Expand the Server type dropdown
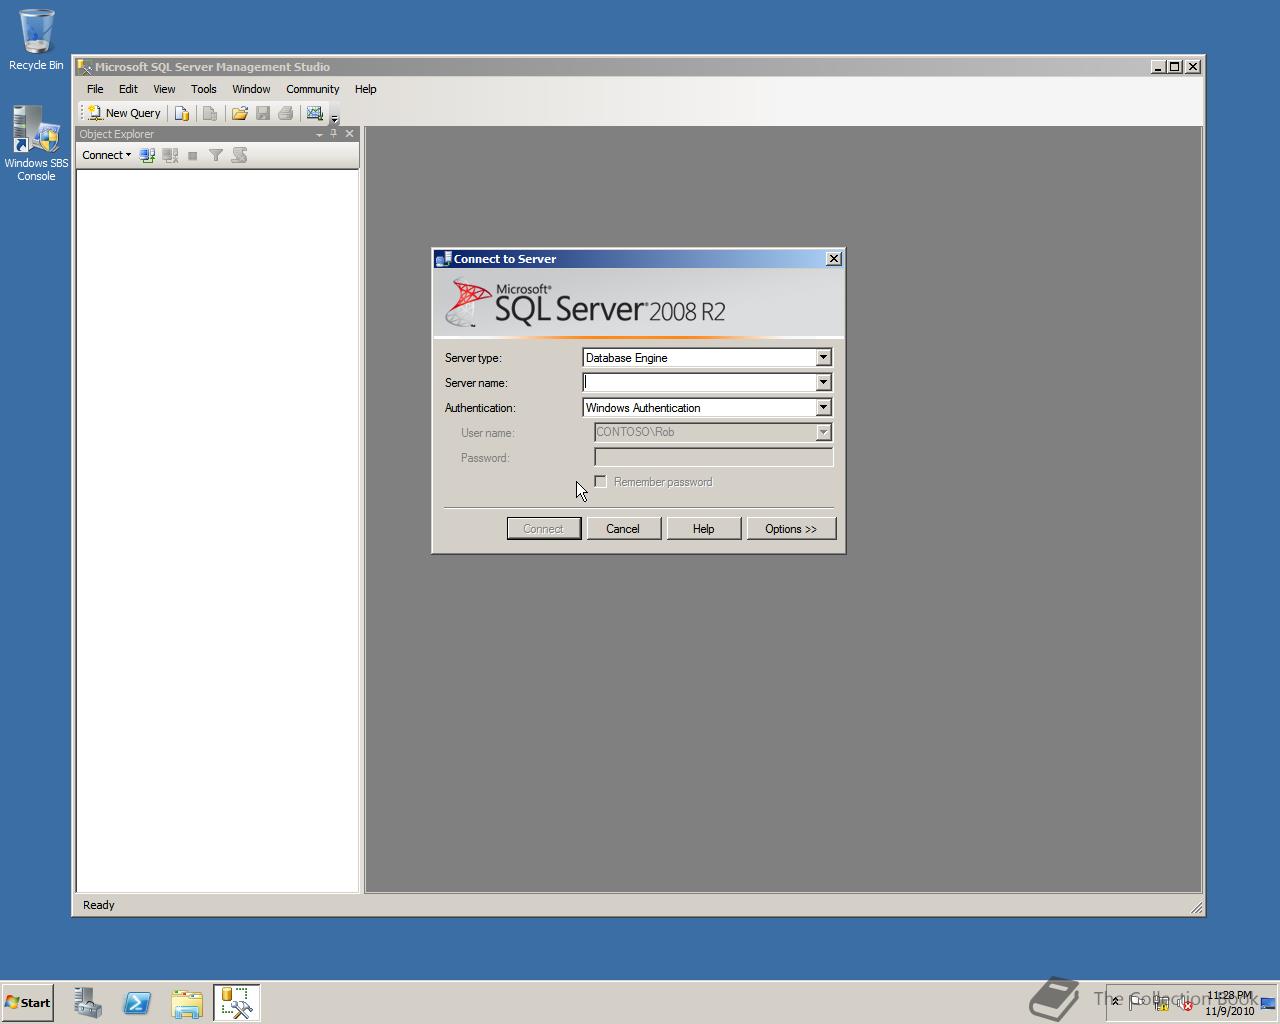This screenshot has height=1024, width=1280. (823, 357)
